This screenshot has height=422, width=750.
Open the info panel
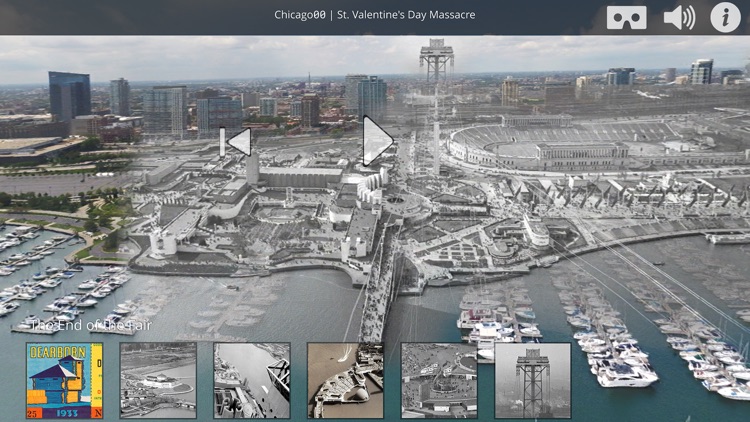click(x=725, y=18)
